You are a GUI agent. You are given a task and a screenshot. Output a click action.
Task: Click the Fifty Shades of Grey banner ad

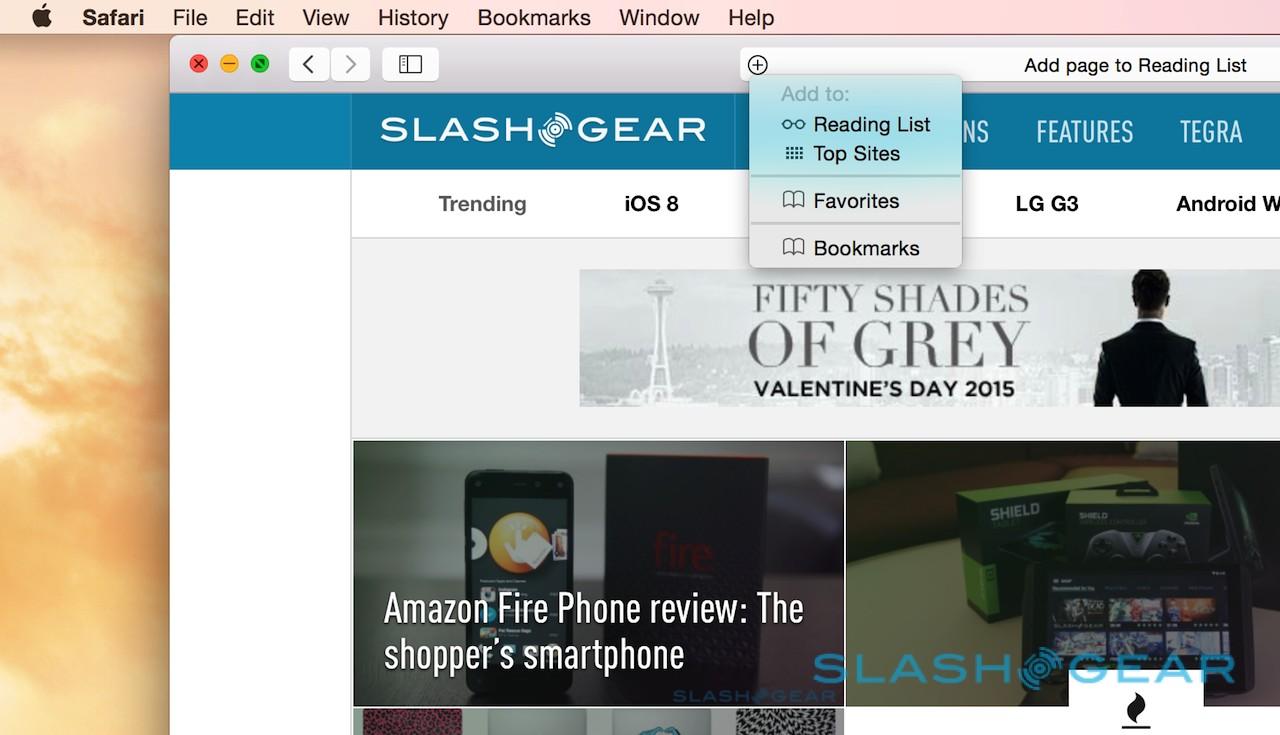point(929,338)
